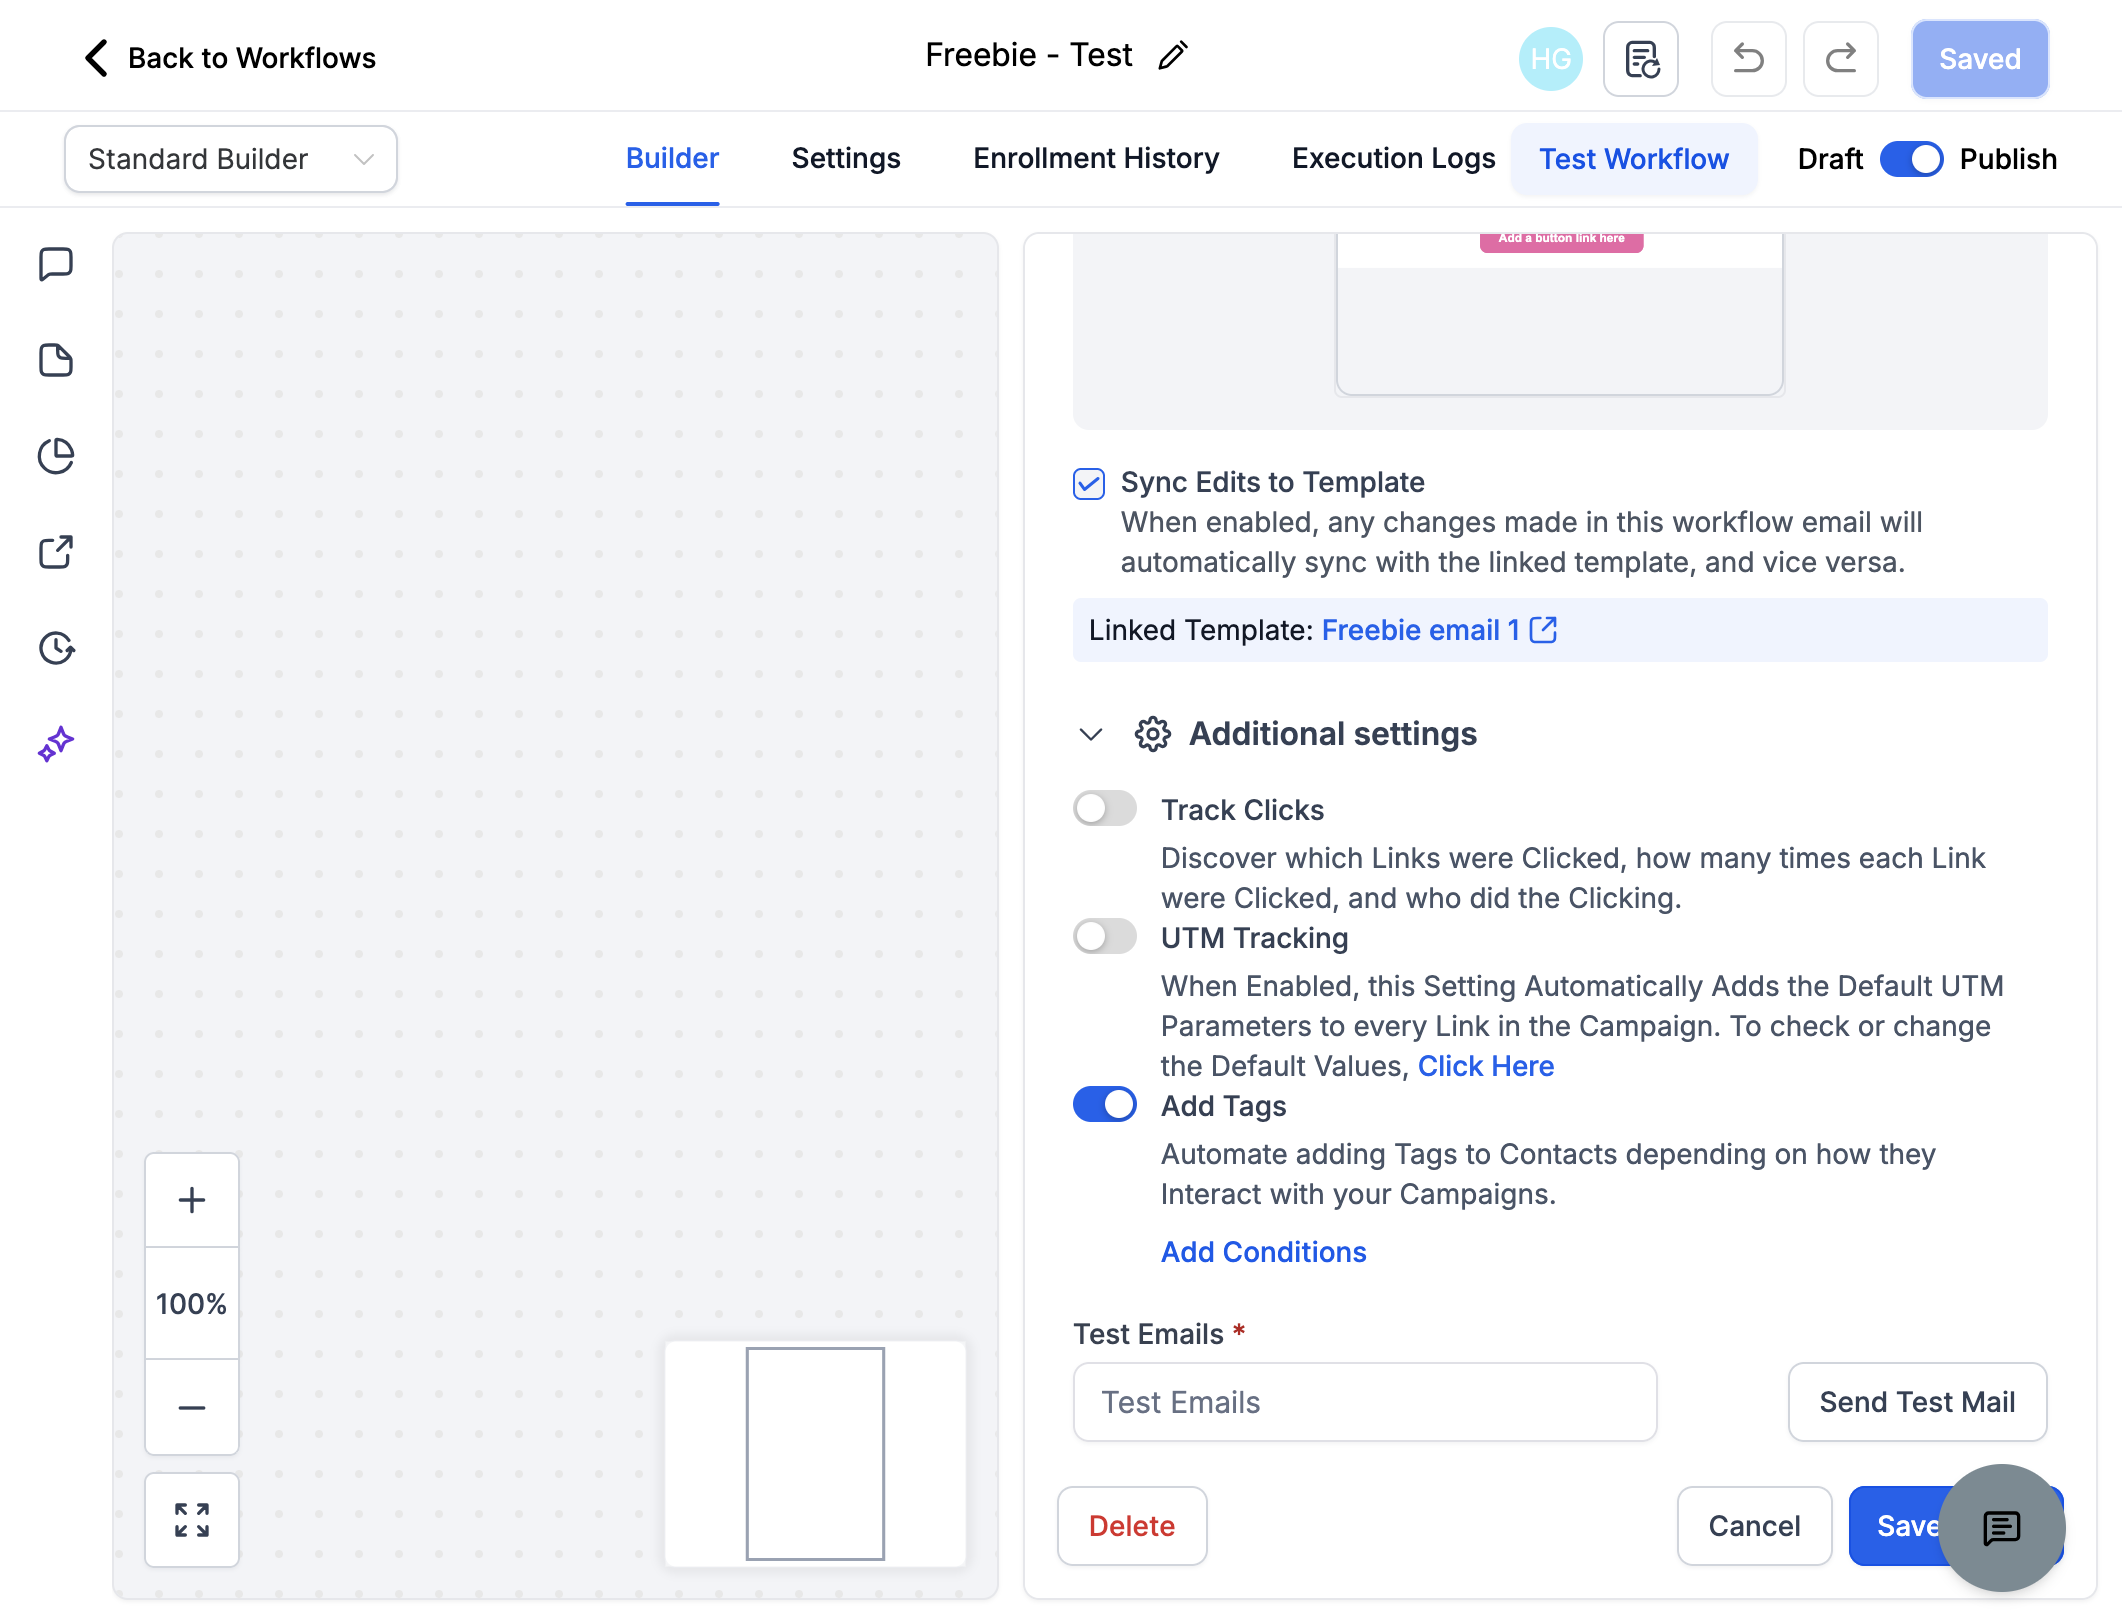Viewport: 2122px width, 1624px height.
Task: Zoom out the canvas with minus button
Action: point(192,1407)
